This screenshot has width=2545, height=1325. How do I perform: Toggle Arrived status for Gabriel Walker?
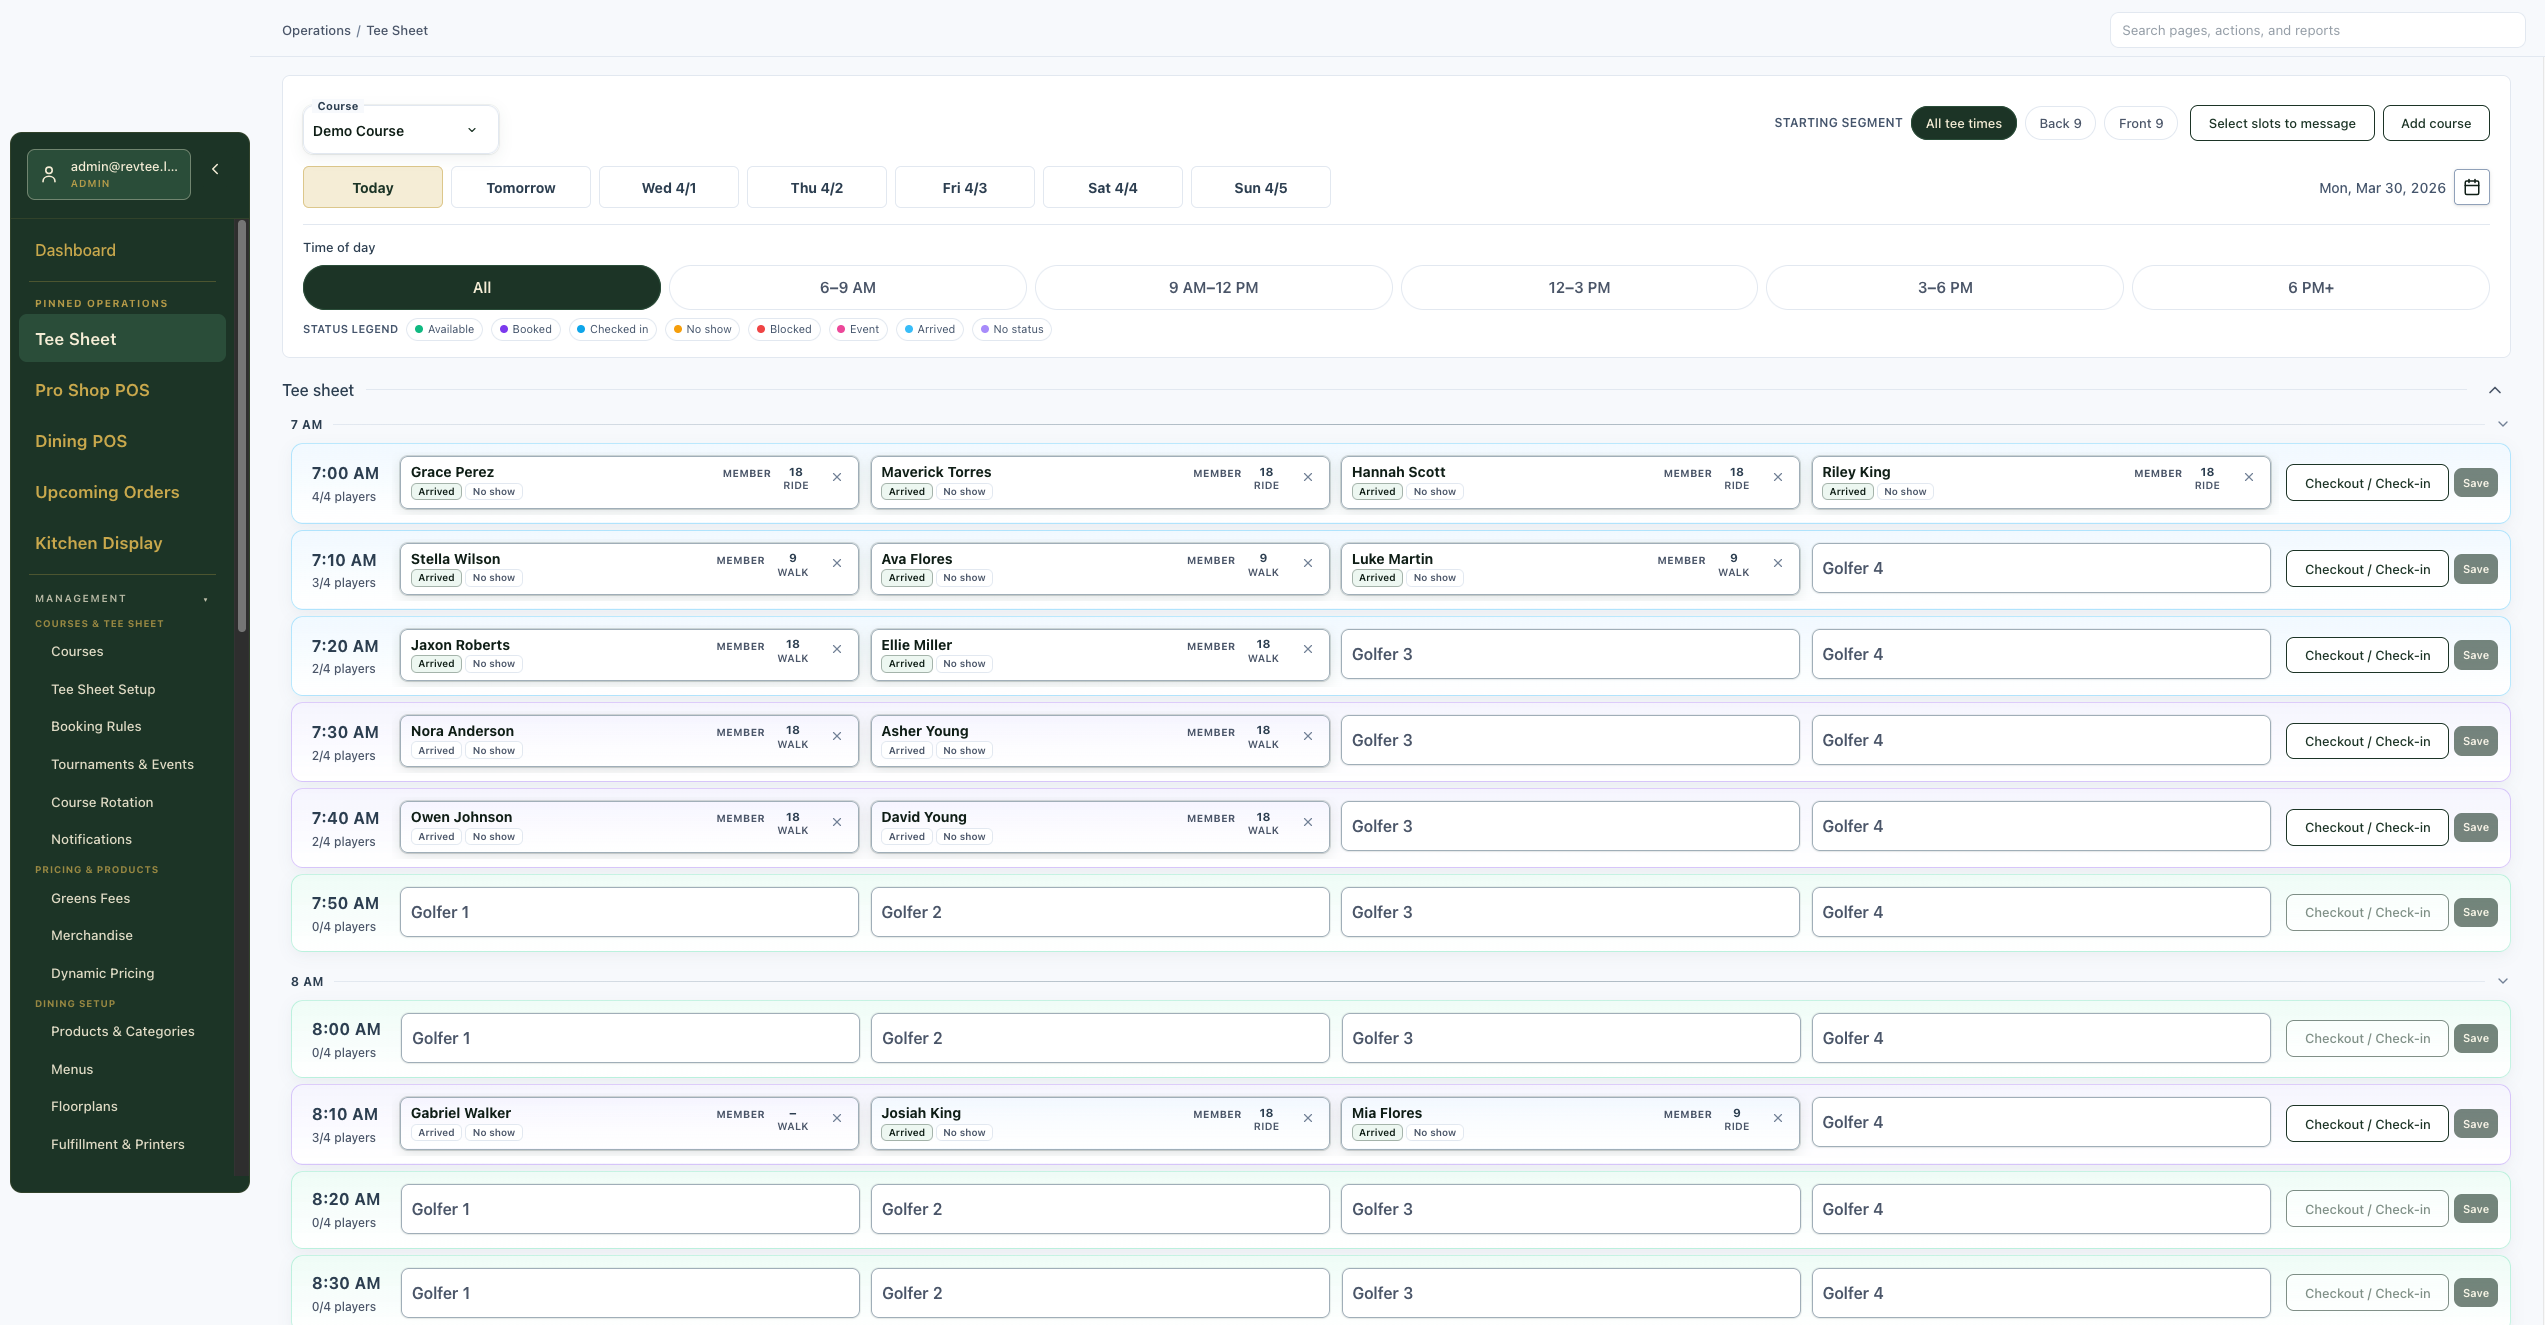436,1132
